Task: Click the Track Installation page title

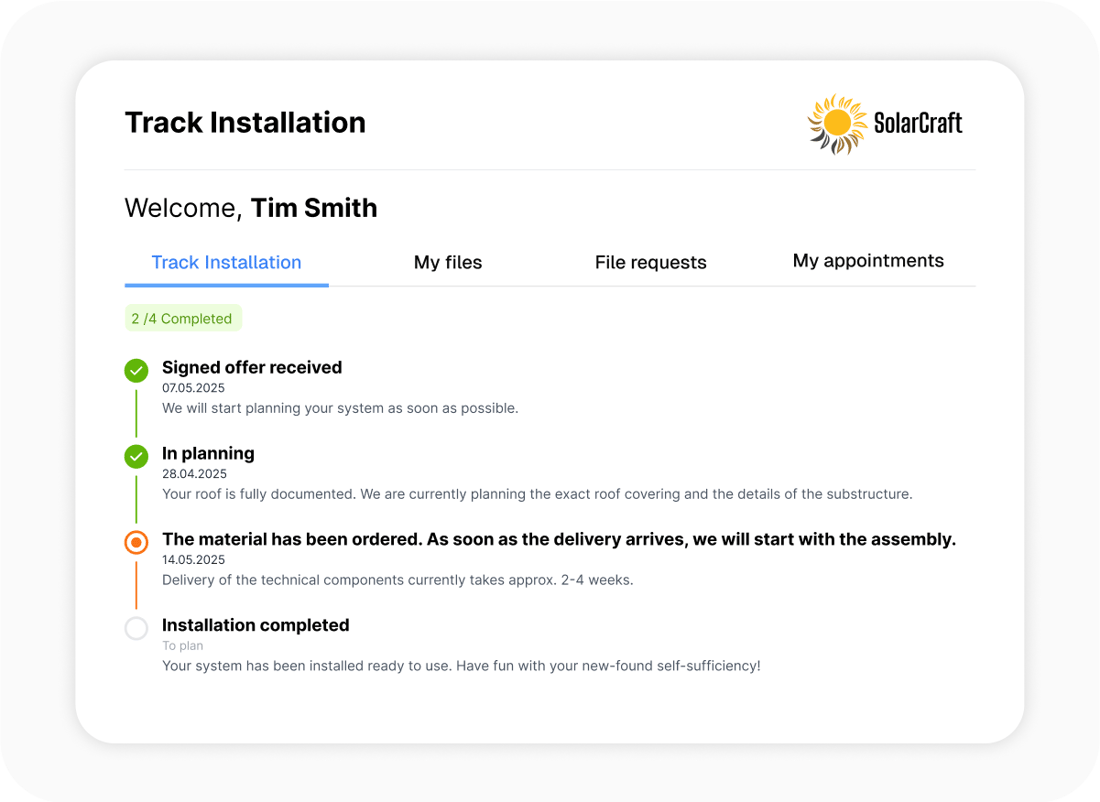Action: pos(246,123)
